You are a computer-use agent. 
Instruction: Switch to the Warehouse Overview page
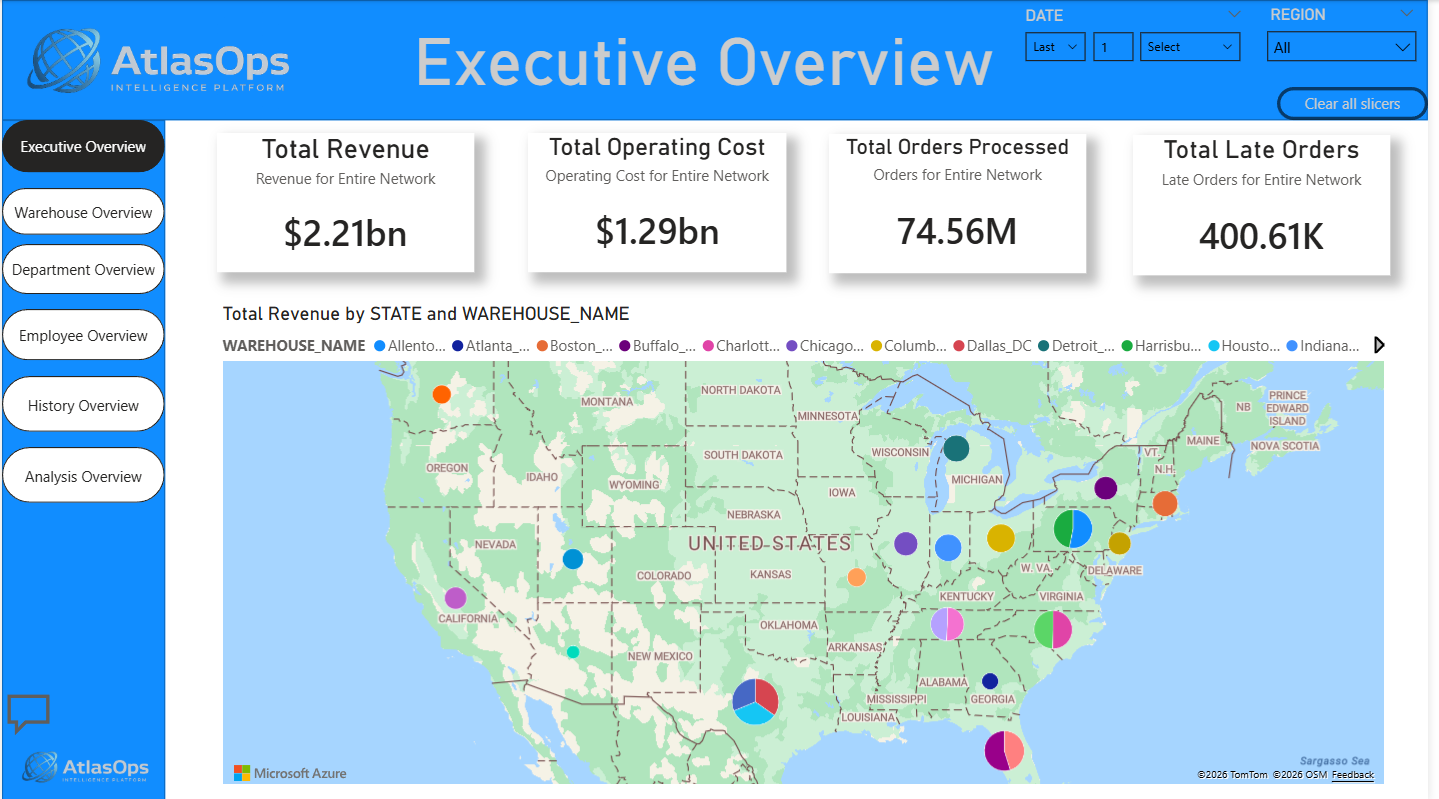83,211
